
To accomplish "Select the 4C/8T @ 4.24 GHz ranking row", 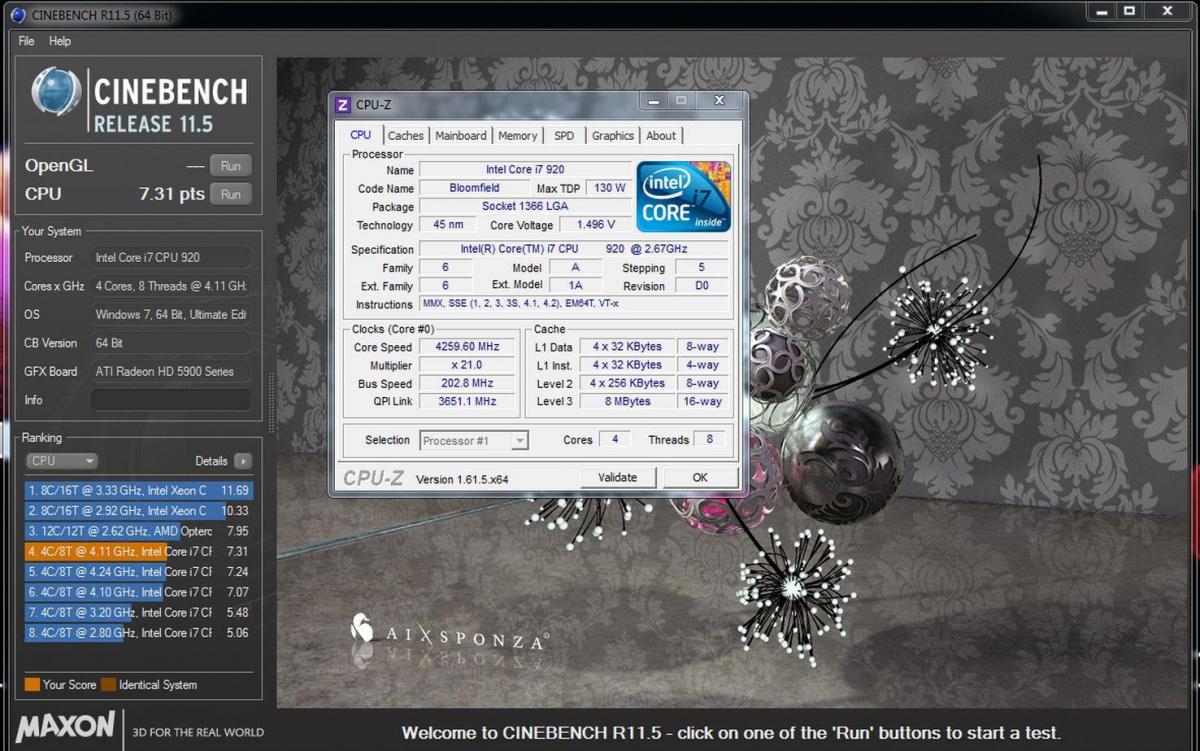I will (x=139, y=572).
